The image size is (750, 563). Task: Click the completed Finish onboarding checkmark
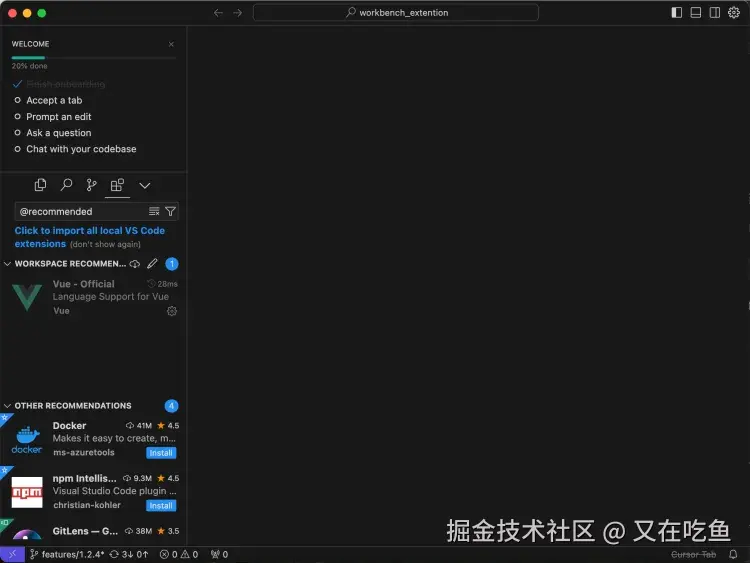point(17,84)
